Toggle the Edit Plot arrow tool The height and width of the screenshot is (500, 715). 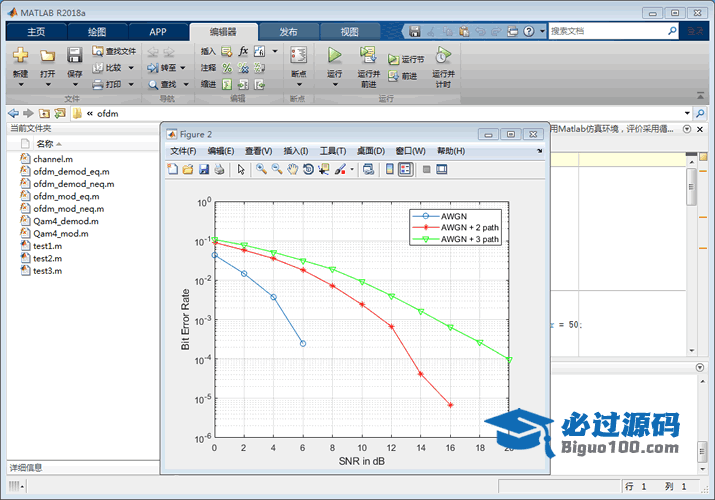(241, 169)
